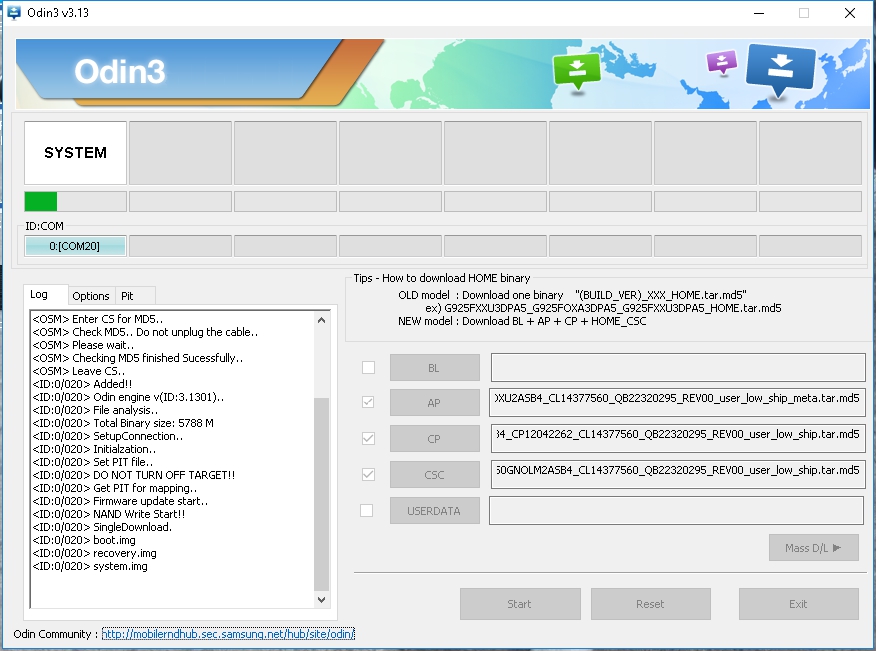Open the Odin Community samsung.net link
Viewport: 876px width, 651px height.
click(x=228, y=634)
